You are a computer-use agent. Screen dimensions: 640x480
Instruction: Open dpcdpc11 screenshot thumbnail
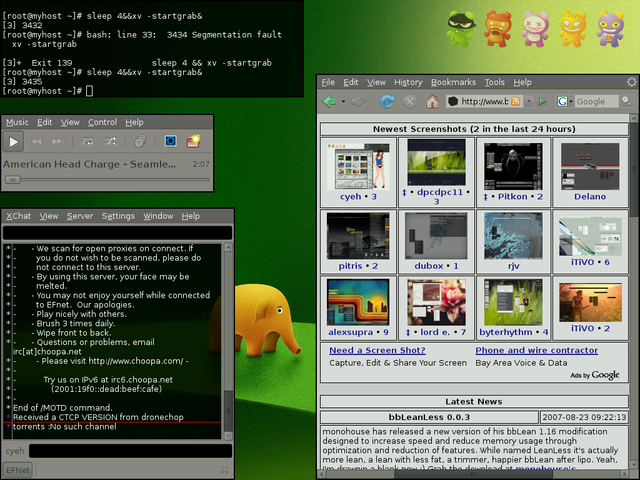point(436,162)
